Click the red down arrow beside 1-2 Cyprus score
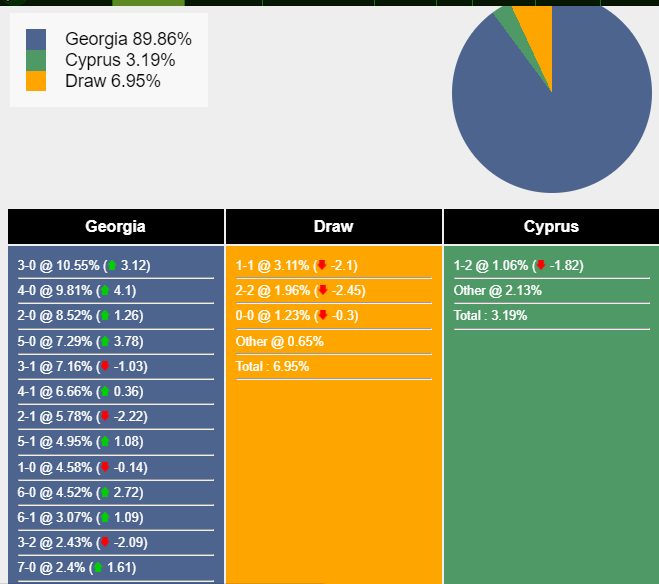This screenshot has height=584, width=659. point(541,266)
